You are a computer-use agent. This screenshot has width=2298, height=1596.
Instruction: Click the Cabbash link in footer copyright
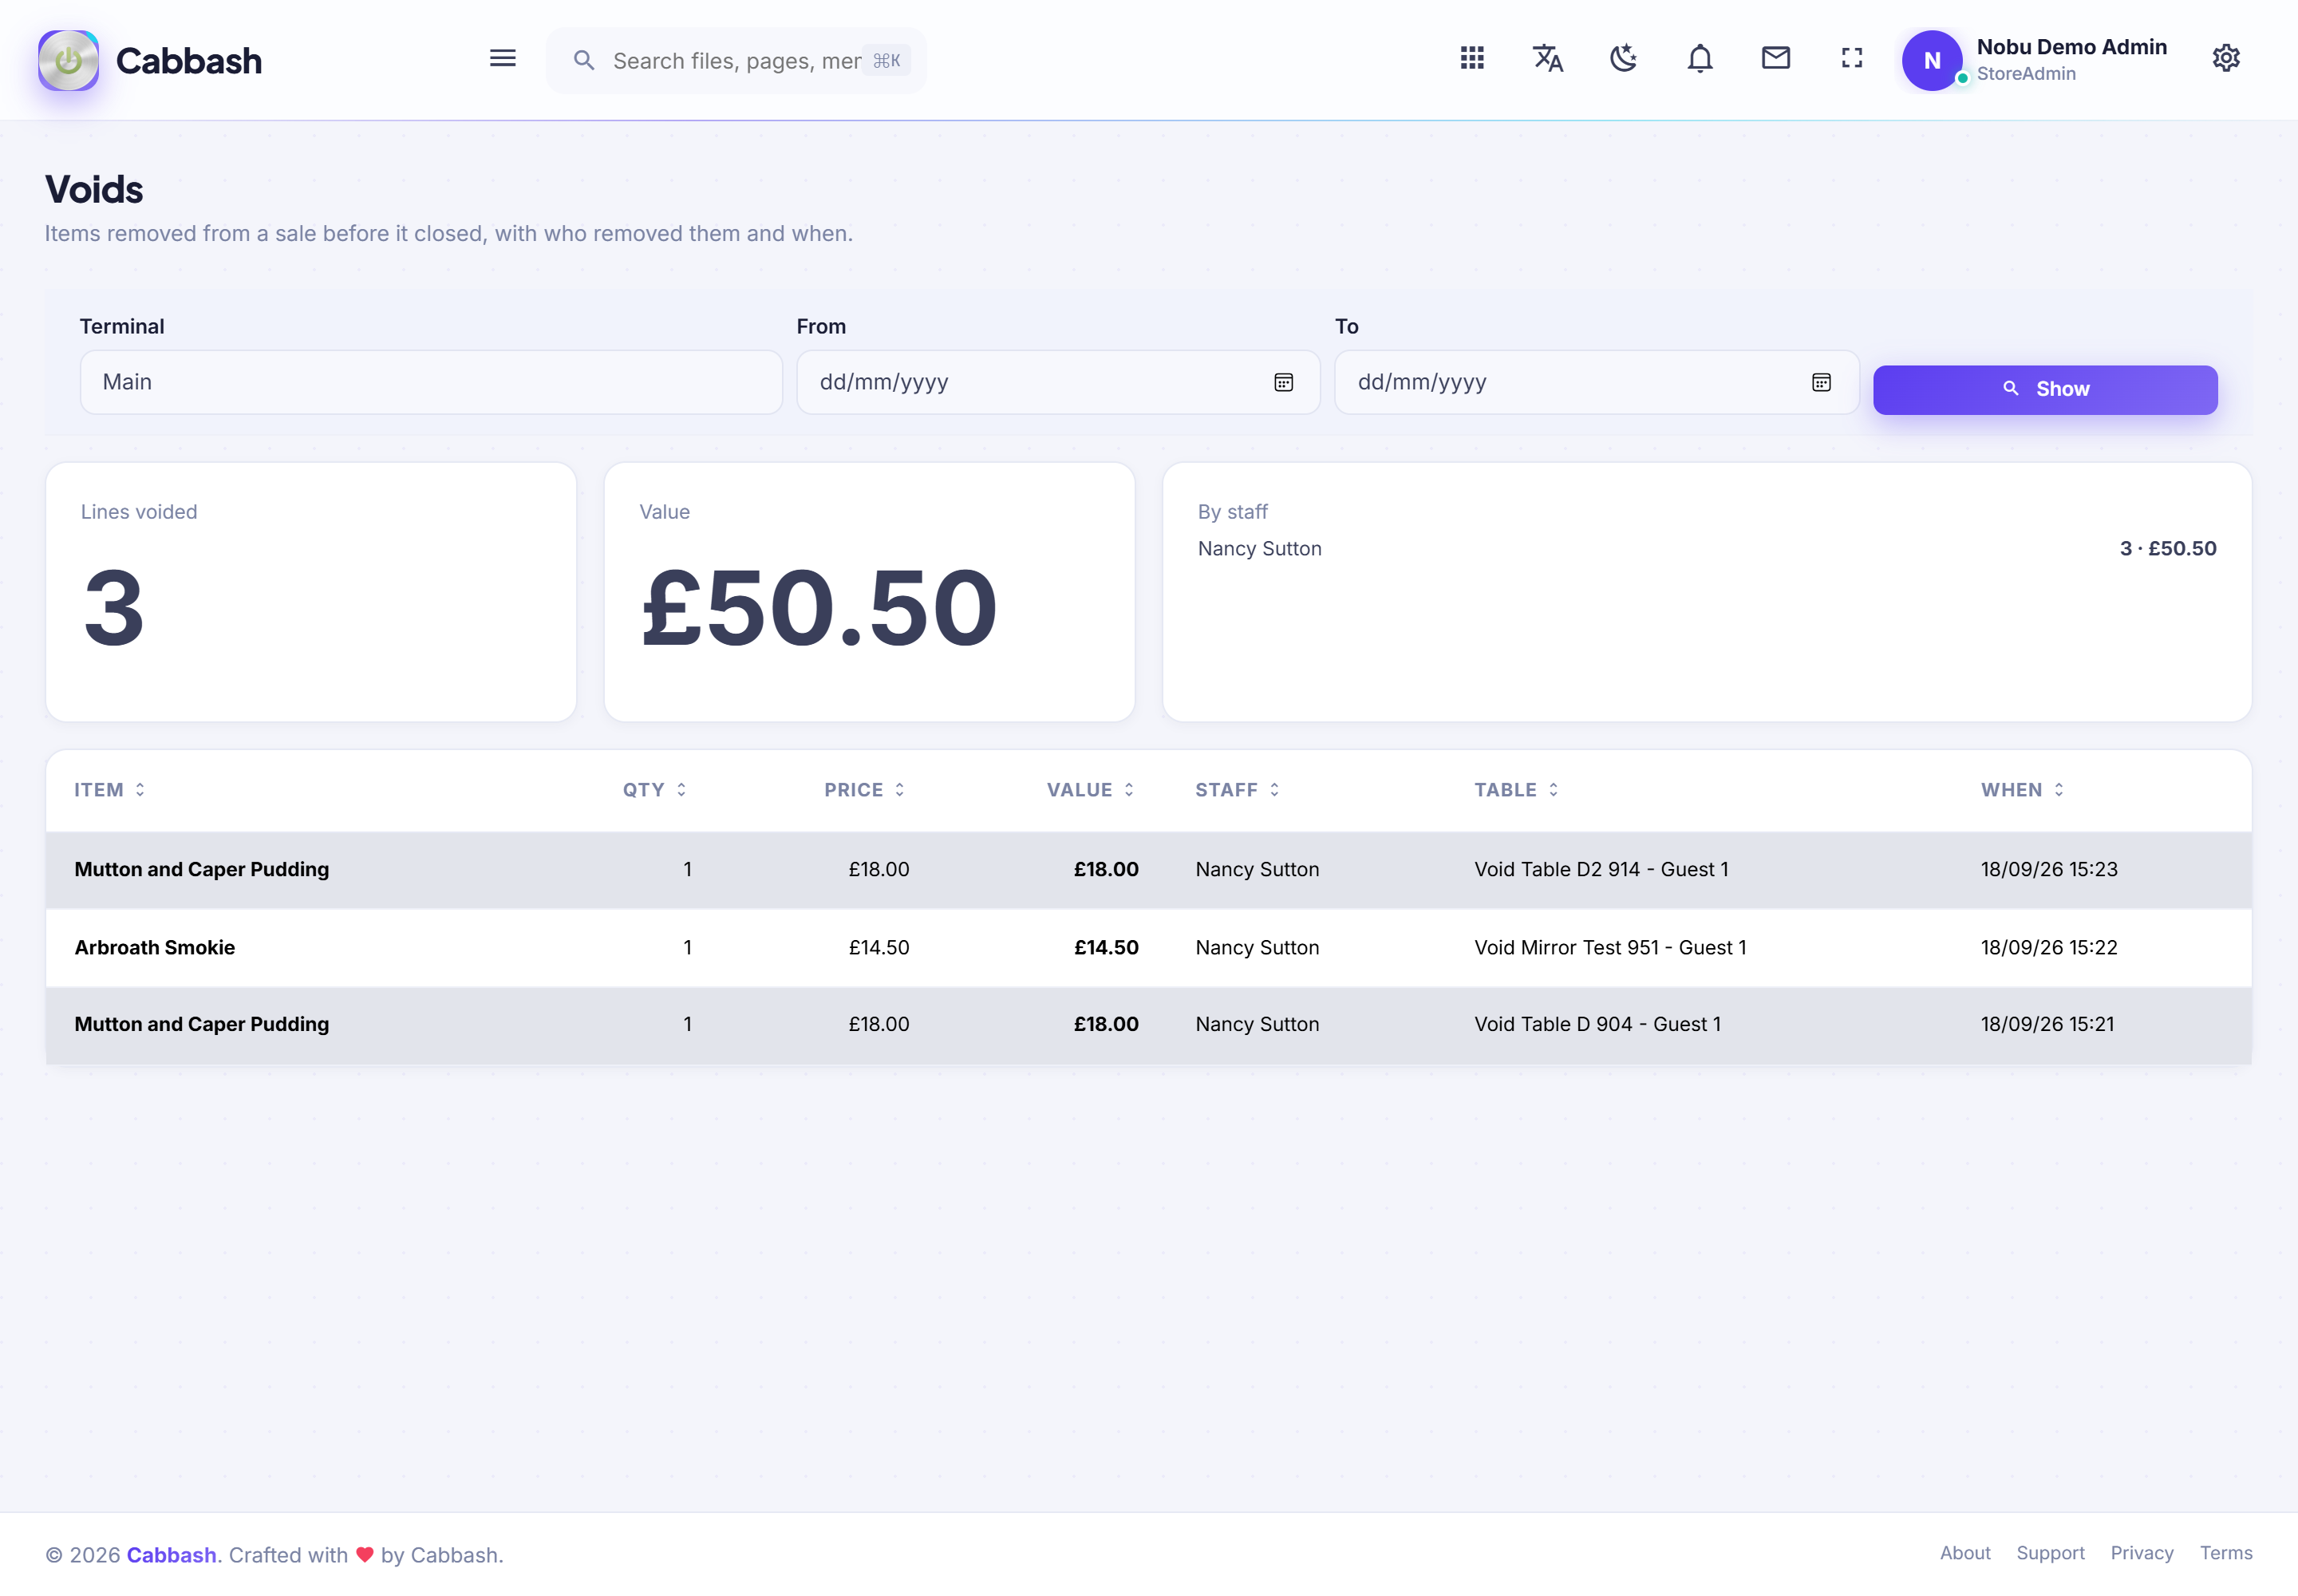coord(171,1555)
